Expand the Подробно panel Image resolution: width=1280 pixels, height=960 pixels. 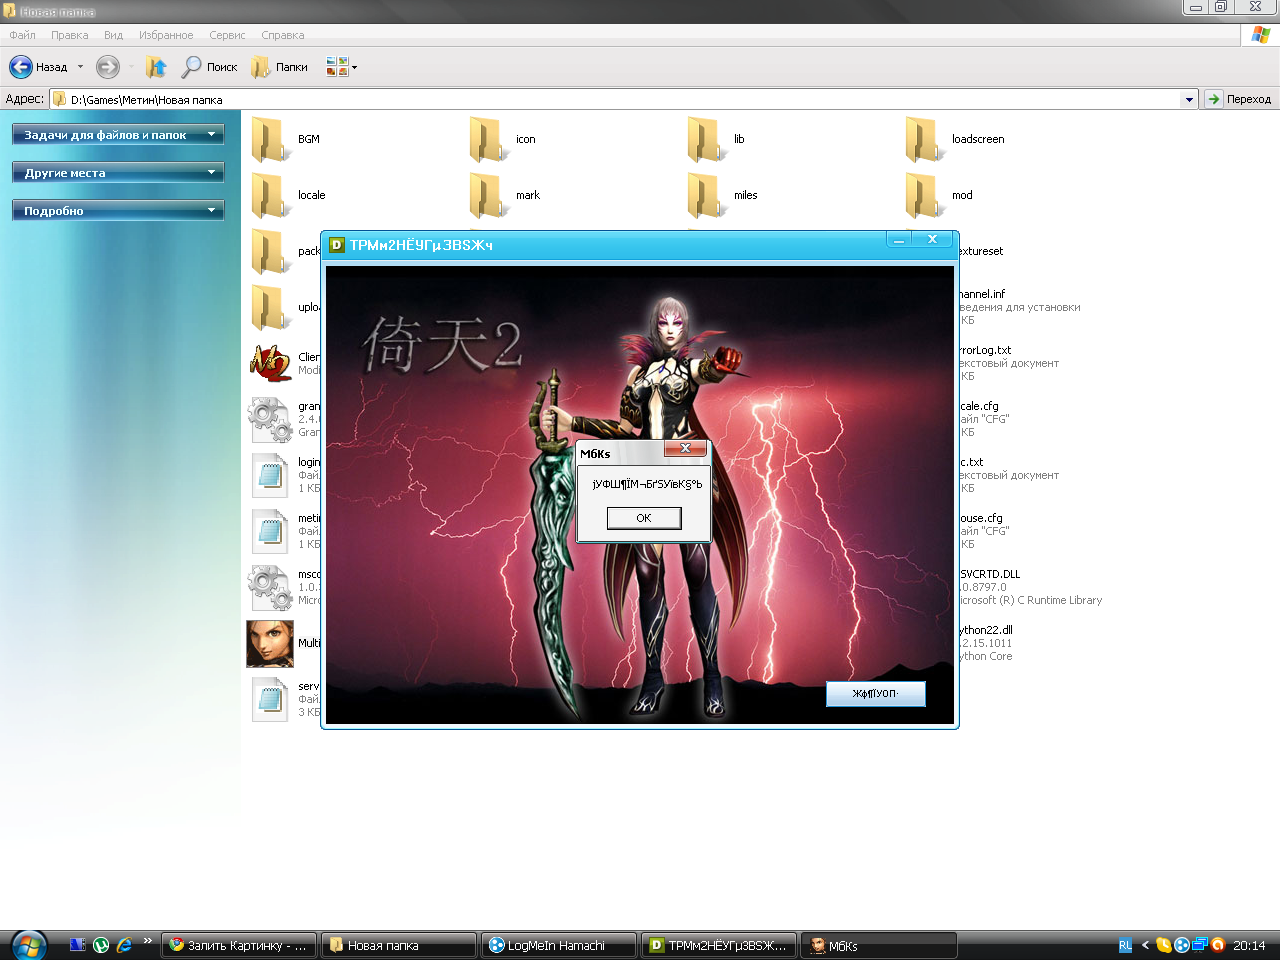pyautogui.click(x=118, y=211)
